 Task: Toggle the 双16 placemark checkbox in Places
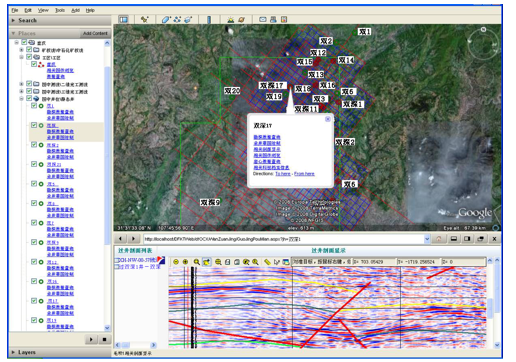[34, 281]
